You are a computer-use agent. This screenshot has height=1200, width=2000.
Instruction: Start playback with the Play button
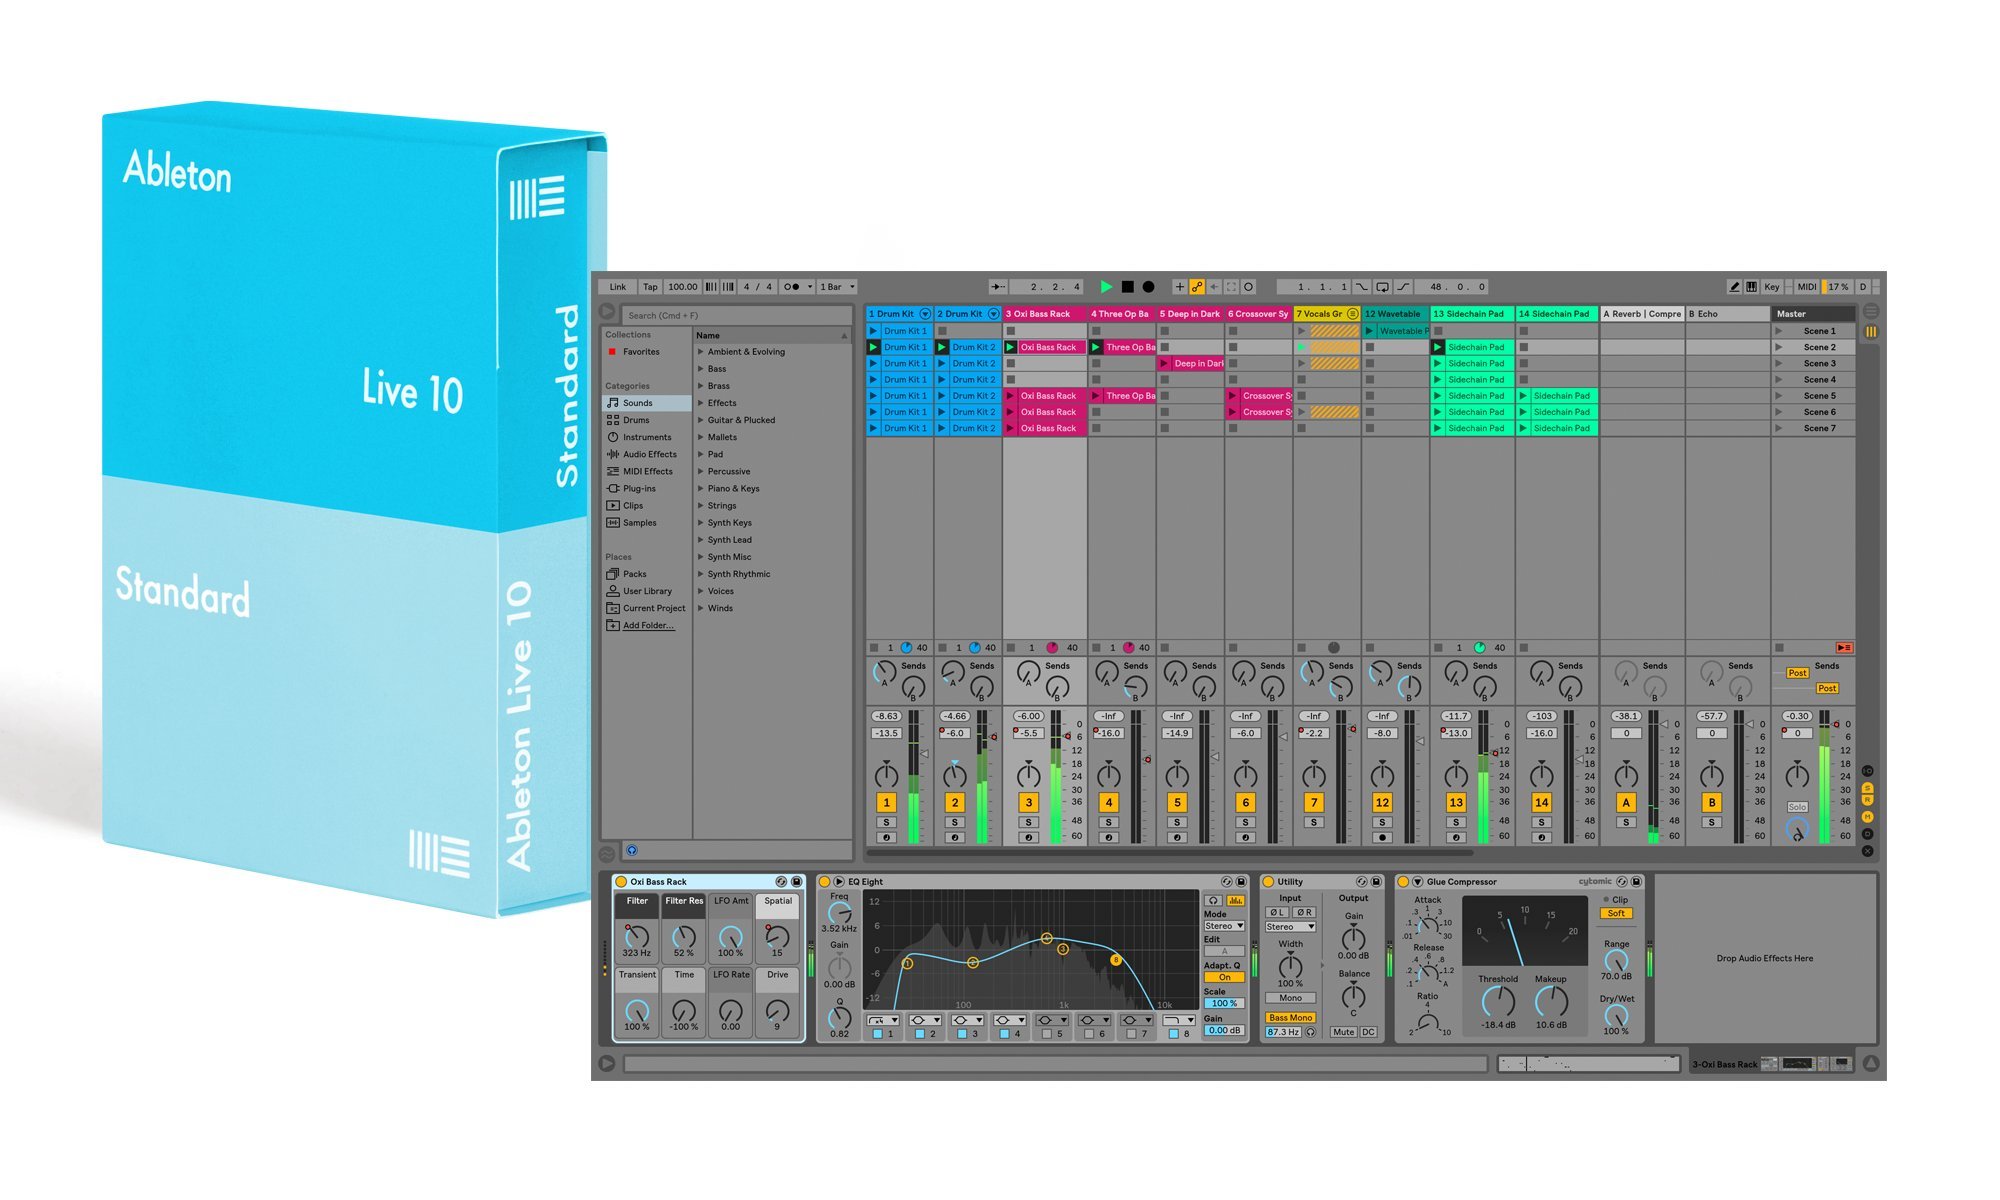coord(1107,287)
